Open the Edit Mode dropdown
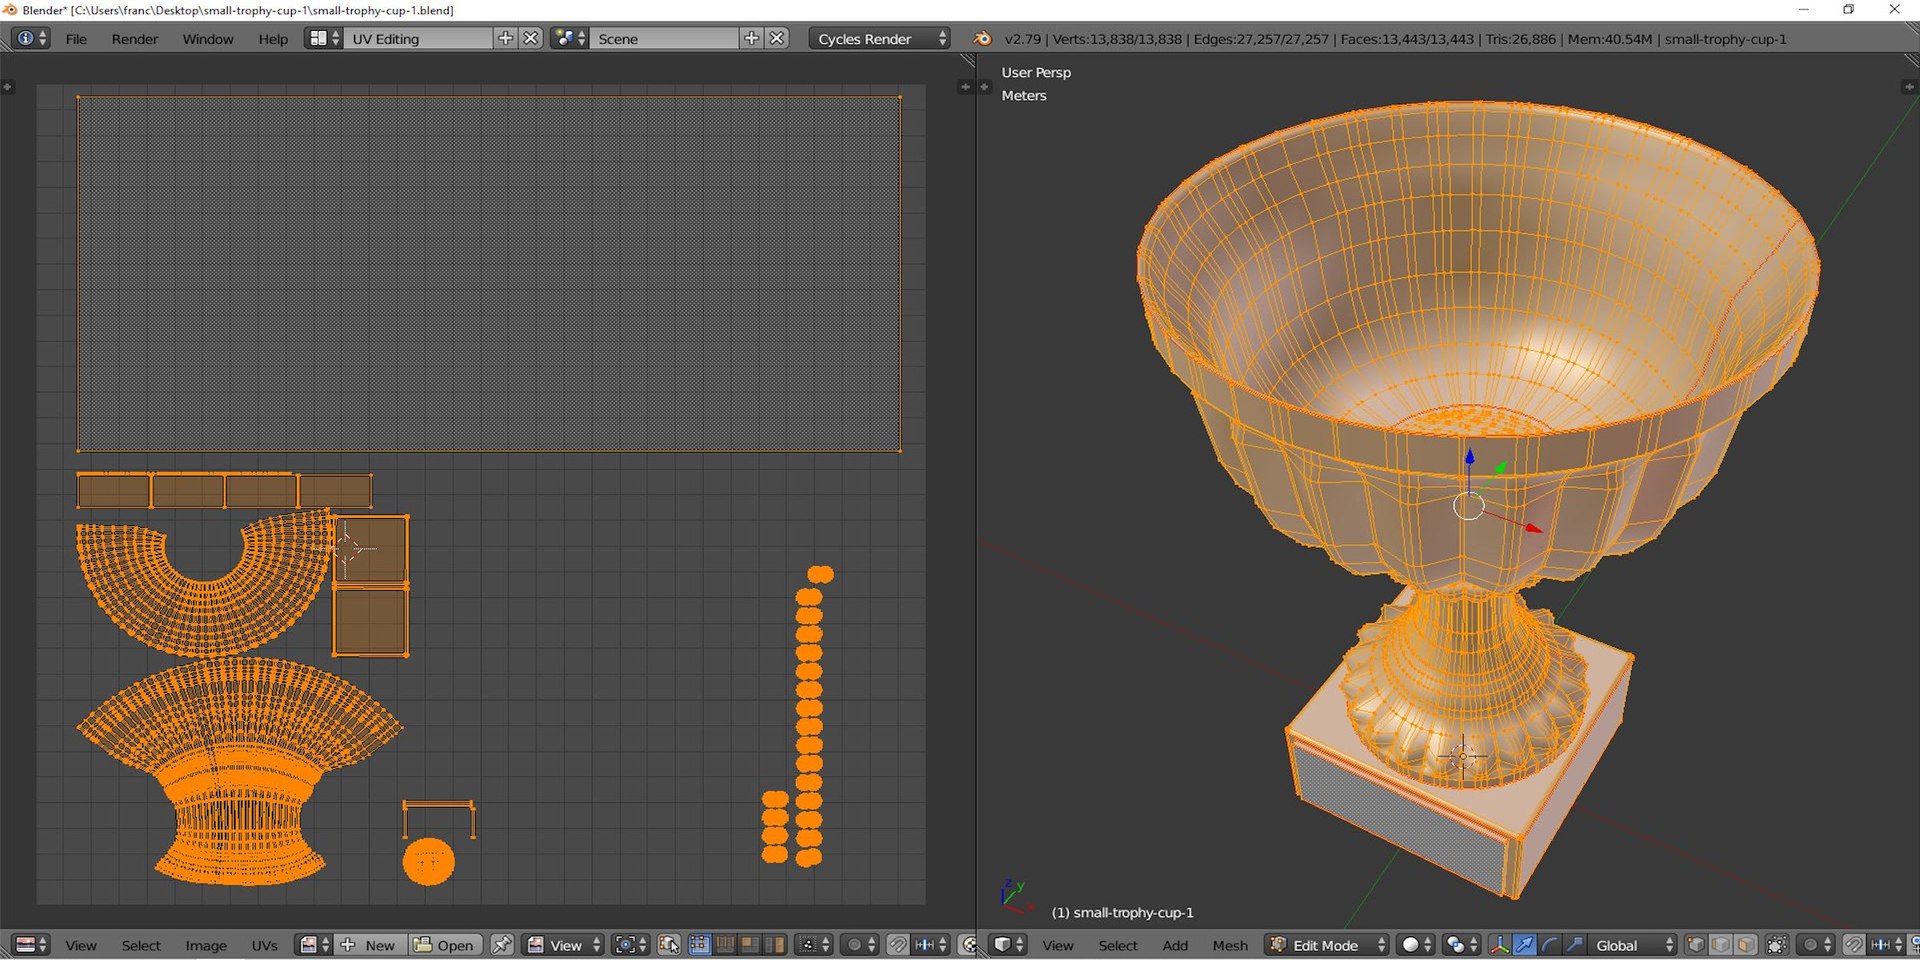Screen dimensions: 1920x960 tap(1327, 945)
